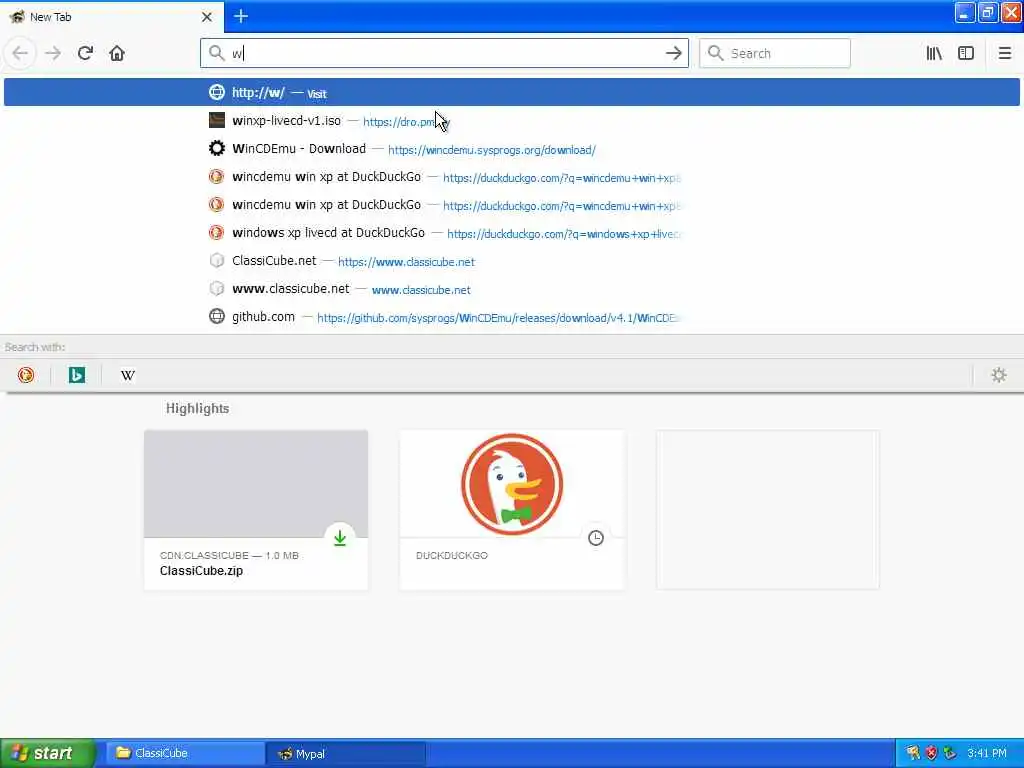This screenshot has height=768, width=1024.
Task: Switch to the ClassiCube folder in taskbar
Action: click(x=185, y=753)
